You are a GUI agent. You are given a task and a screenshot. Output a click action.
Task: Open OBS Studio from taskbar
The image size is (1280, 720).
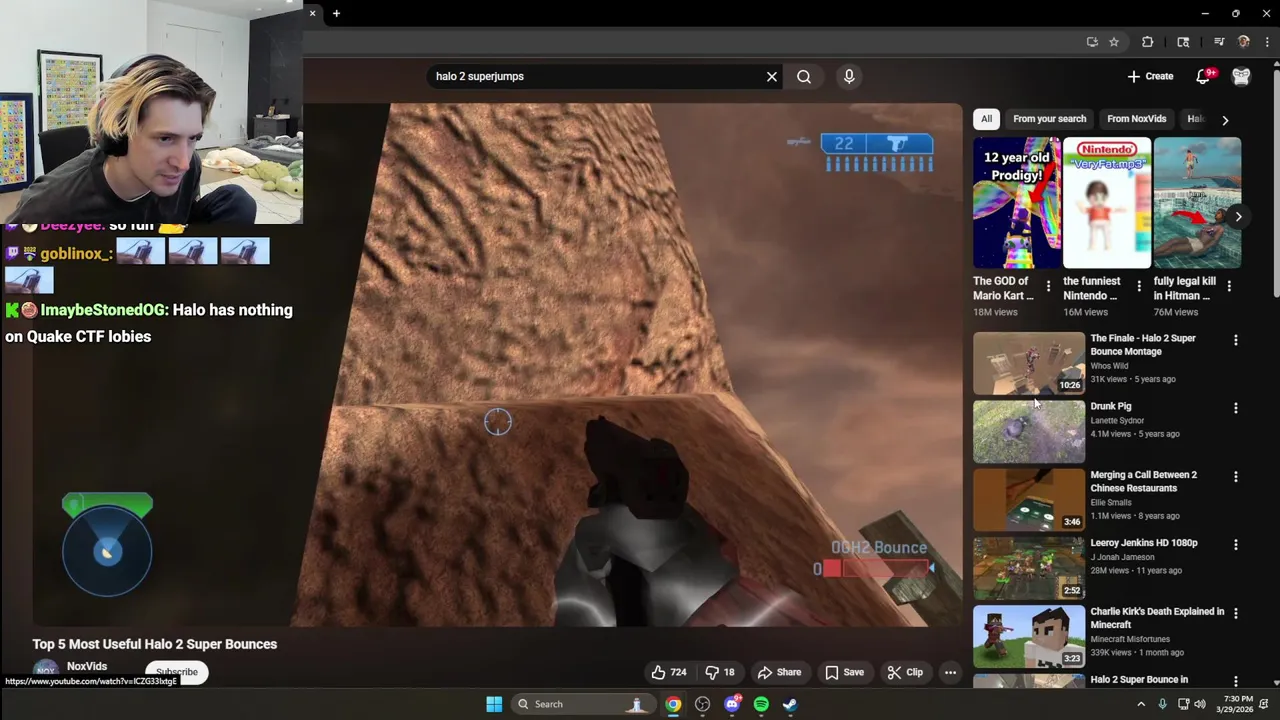(702, 704)
